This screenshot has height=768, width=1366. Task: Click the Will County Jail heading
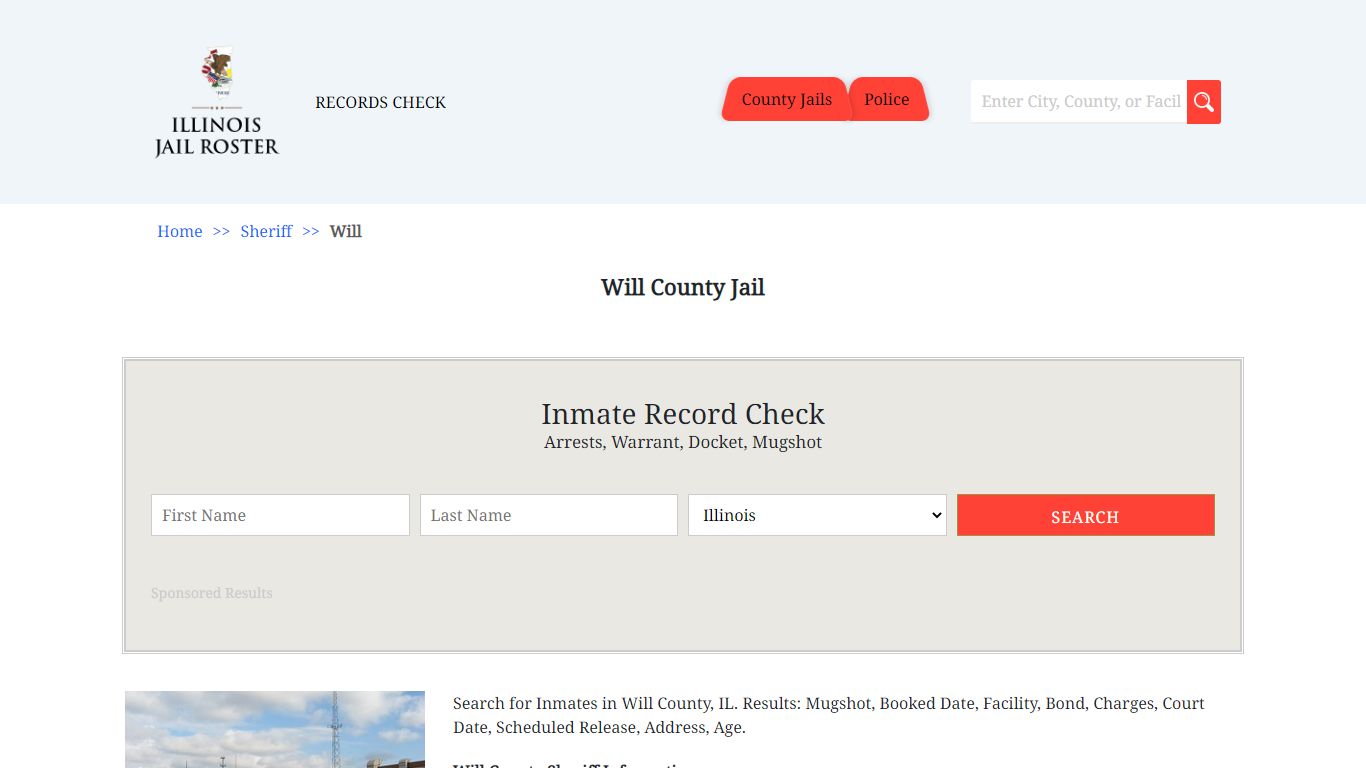[x=683, y=287]
